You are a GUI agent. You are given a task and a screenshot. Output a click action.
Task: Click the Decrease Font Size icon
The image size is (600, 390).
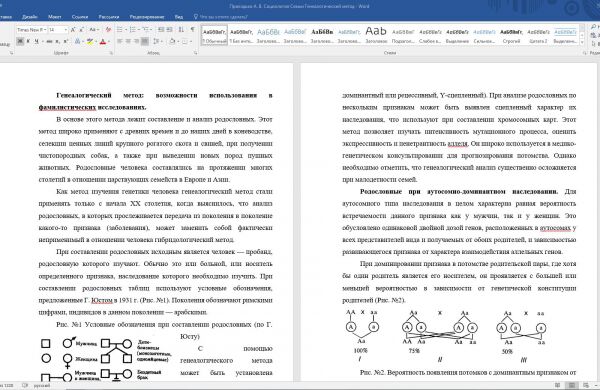pos(81,29)
